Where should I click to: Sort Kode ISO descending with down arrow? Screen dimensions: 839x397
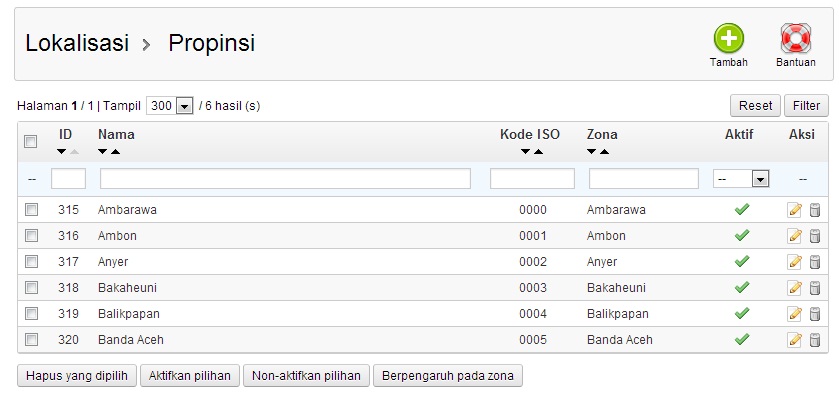click(x=525, y=152)
